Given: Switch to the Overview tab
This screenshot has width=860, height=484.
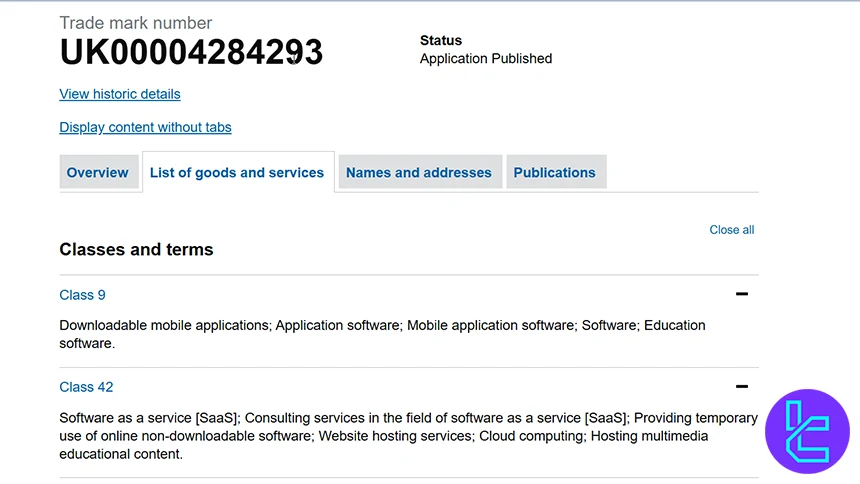Looking at the screenshot, I should (98, 172).
